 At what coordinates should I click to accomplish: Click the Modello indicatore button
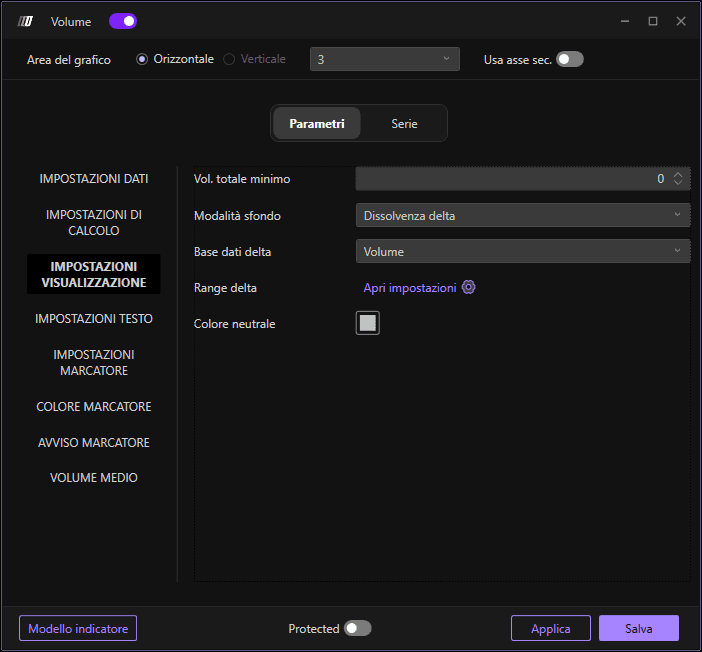pyautogui.click(x=78, y=628)
